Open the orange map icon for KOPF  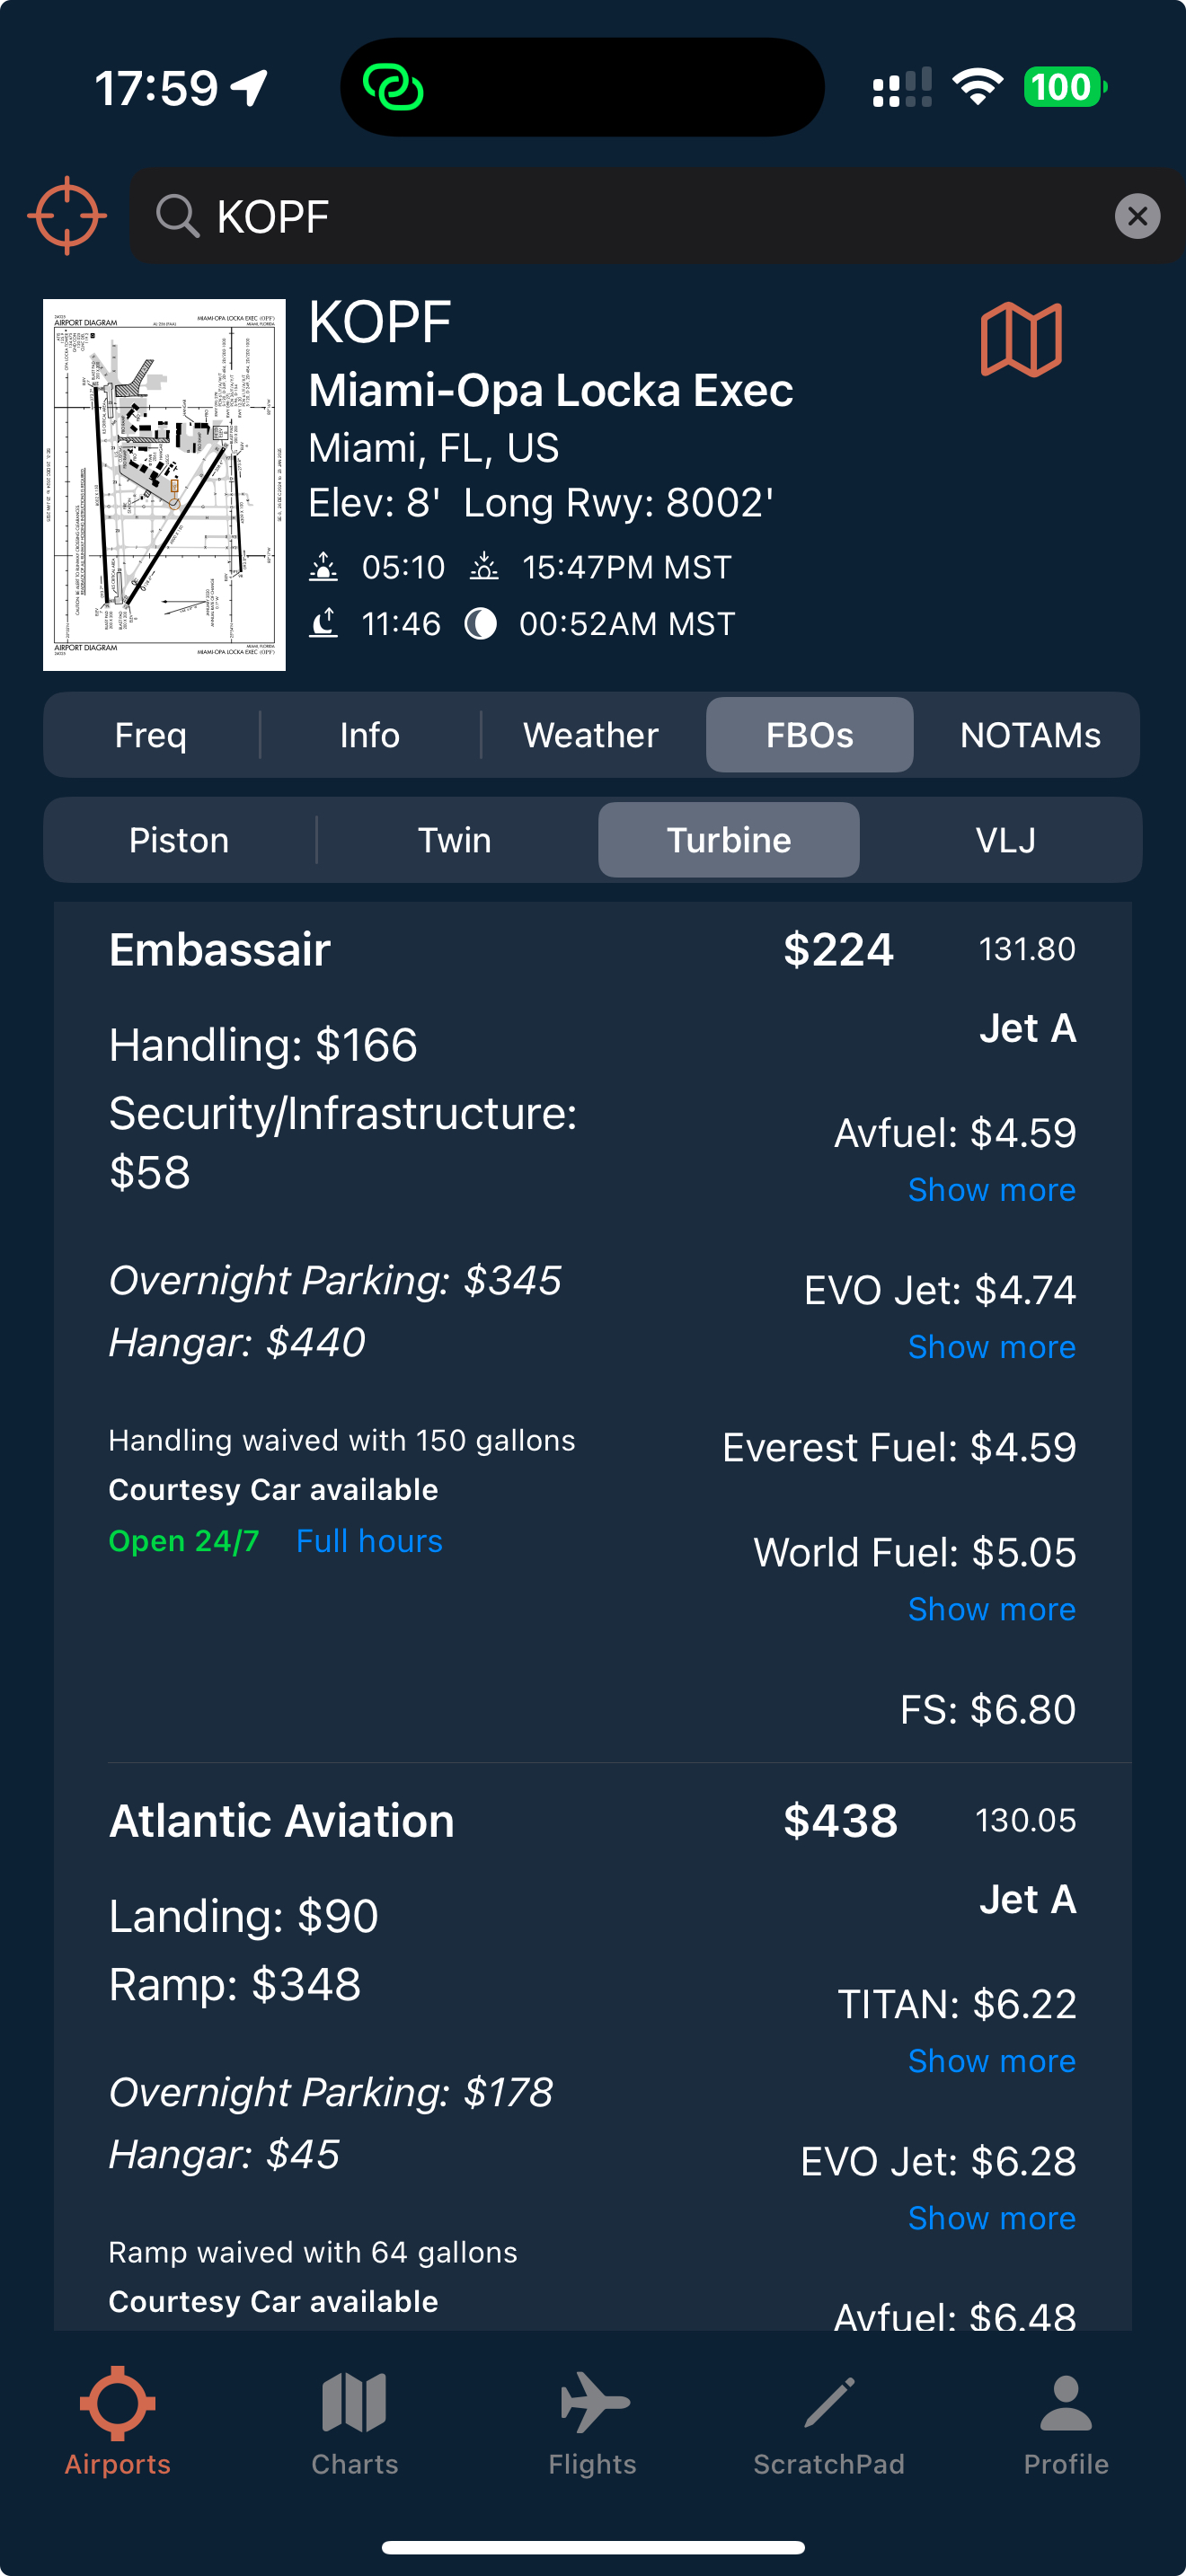(x=1021, y=340)
